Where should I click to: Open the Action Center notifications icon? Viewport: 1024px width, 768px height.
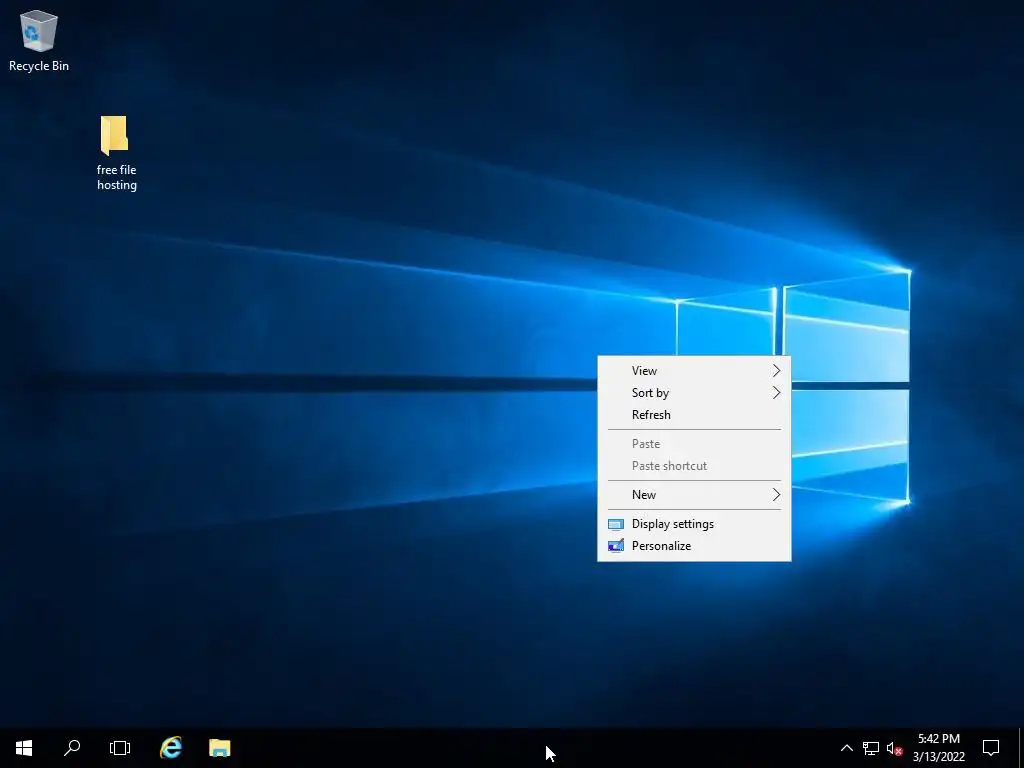pyautogui.click(x=991, y=748)
